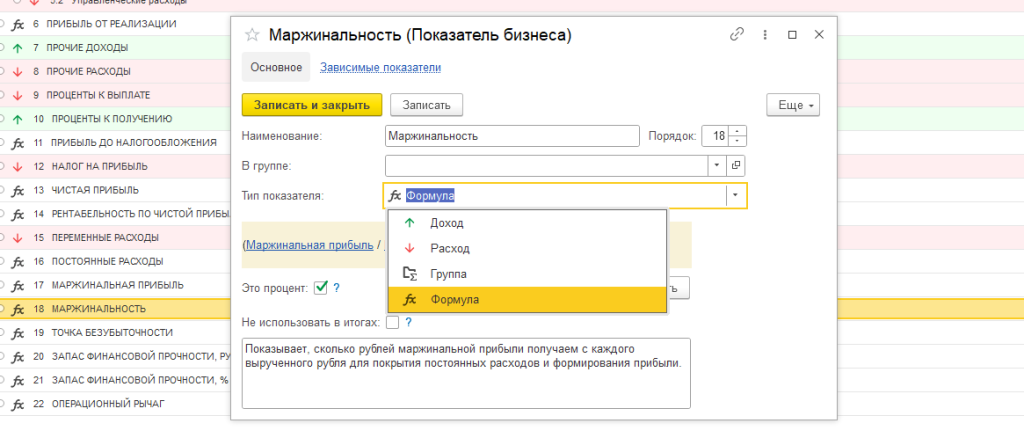The width and height of the screenshot is (1024, 438).
Task: Open the Еще dropdown menu
Action: click(793, 105)
